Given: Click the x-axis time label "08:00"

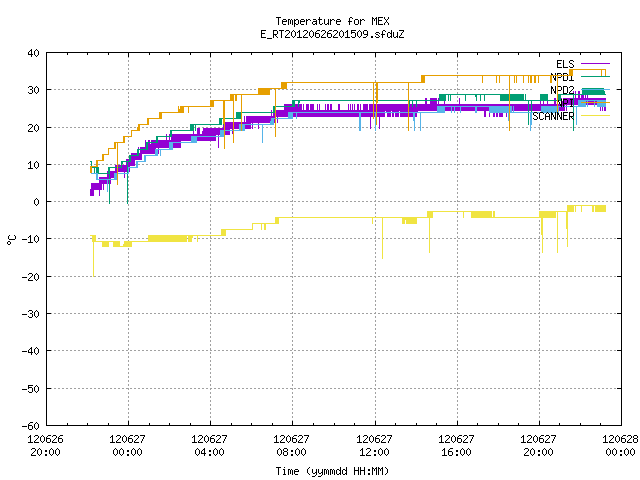Looking at the screenshot, I should 291,452.
